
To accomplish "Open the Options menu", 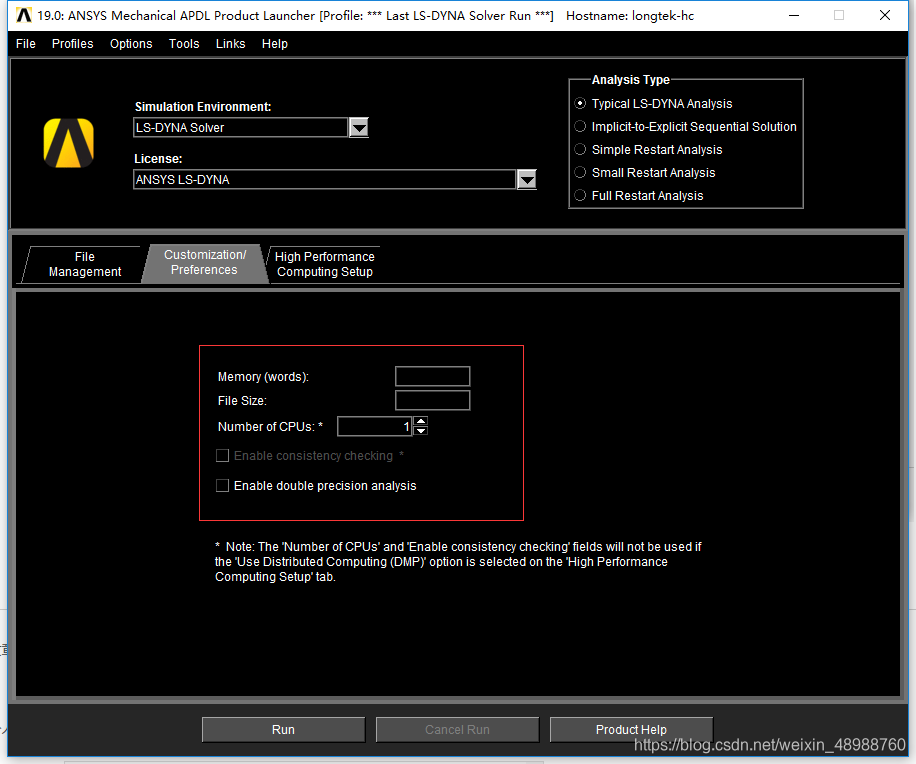I will click(x=131, y=44).
